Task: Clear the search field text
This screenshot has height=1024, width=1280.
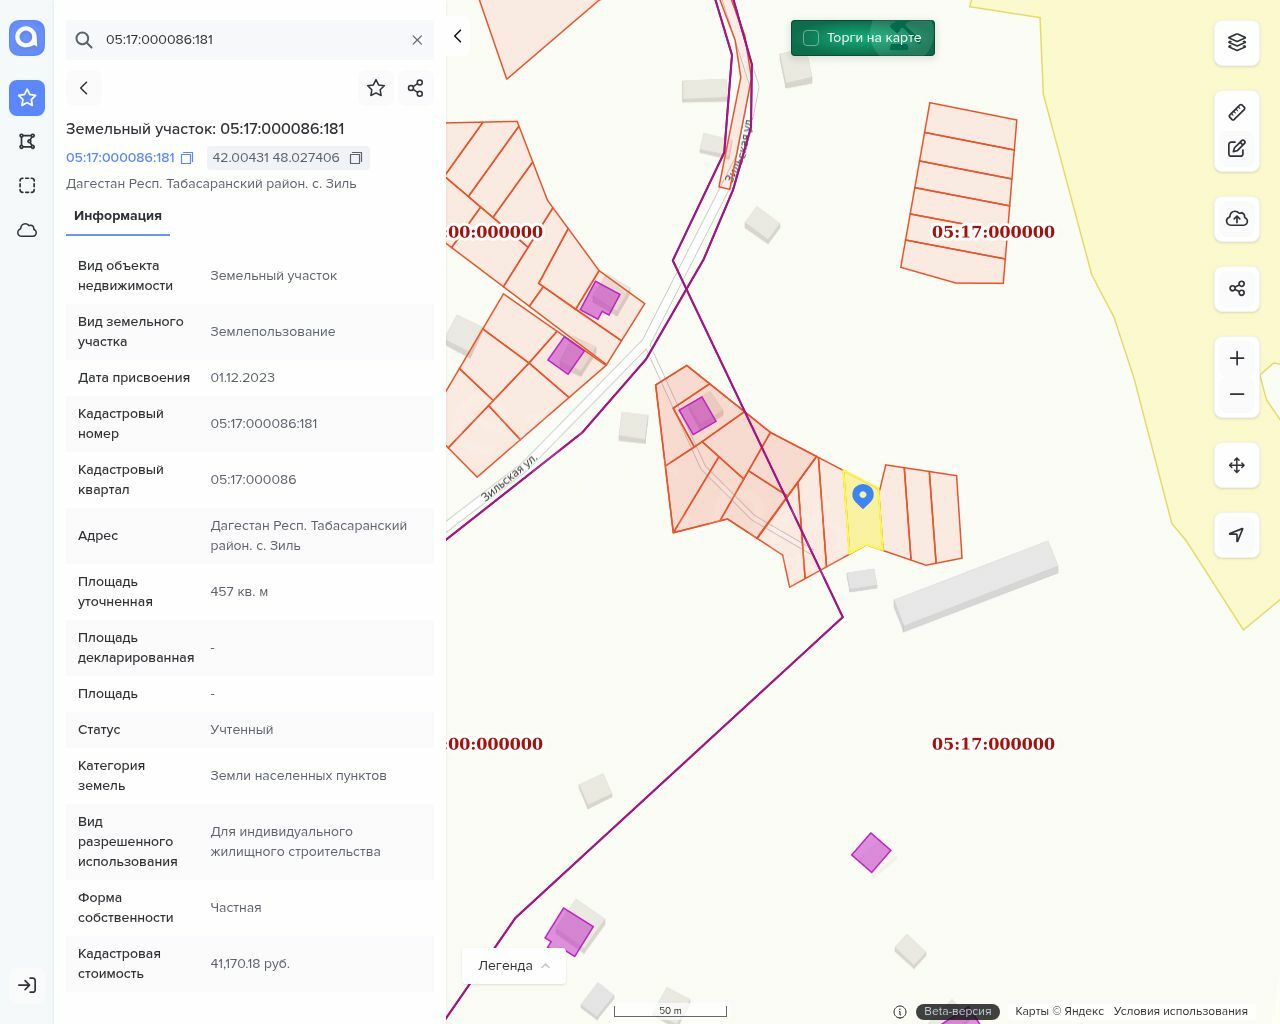Action: click(417, 40)
